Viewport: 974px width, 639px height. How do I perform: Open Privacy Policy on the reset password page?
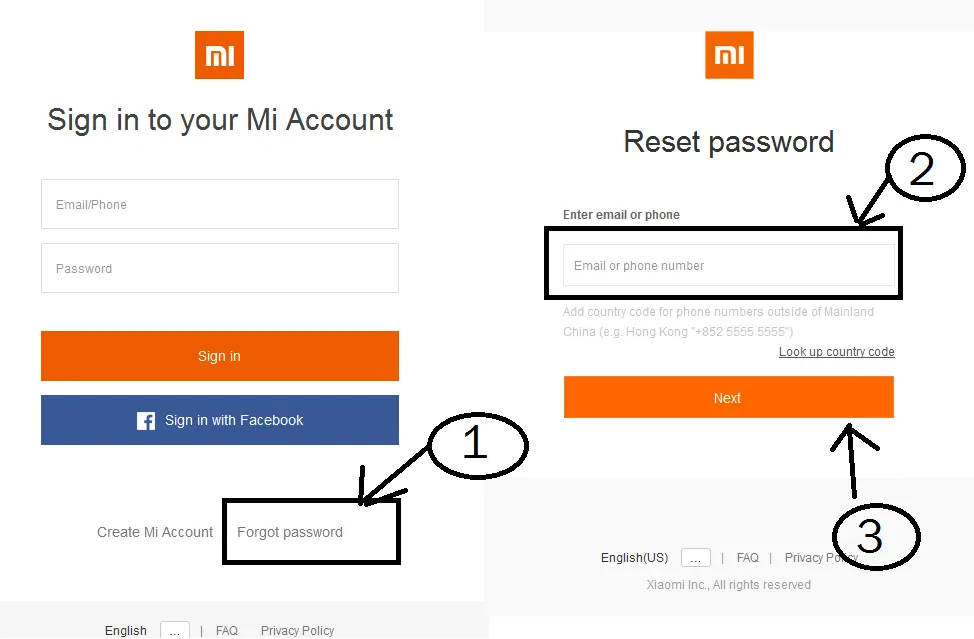(820, 558)
